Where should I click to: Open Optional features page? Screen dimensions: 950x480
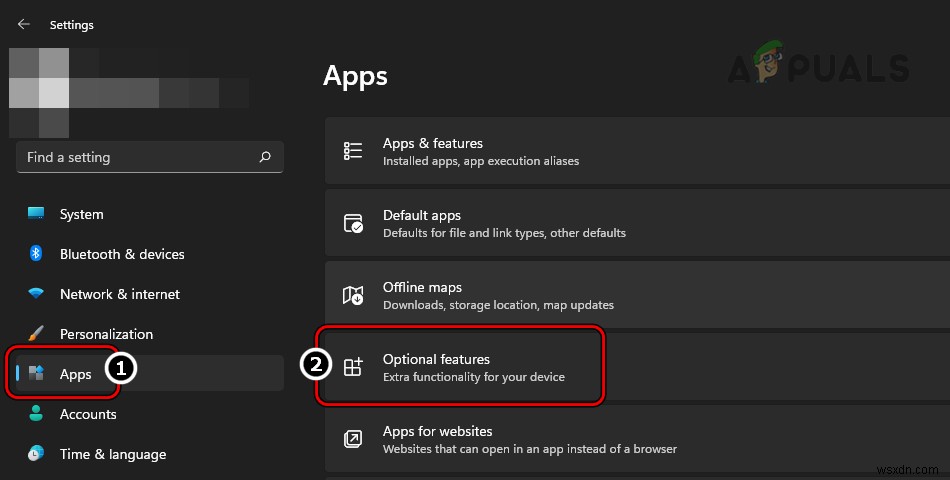[x=460, y=367]
